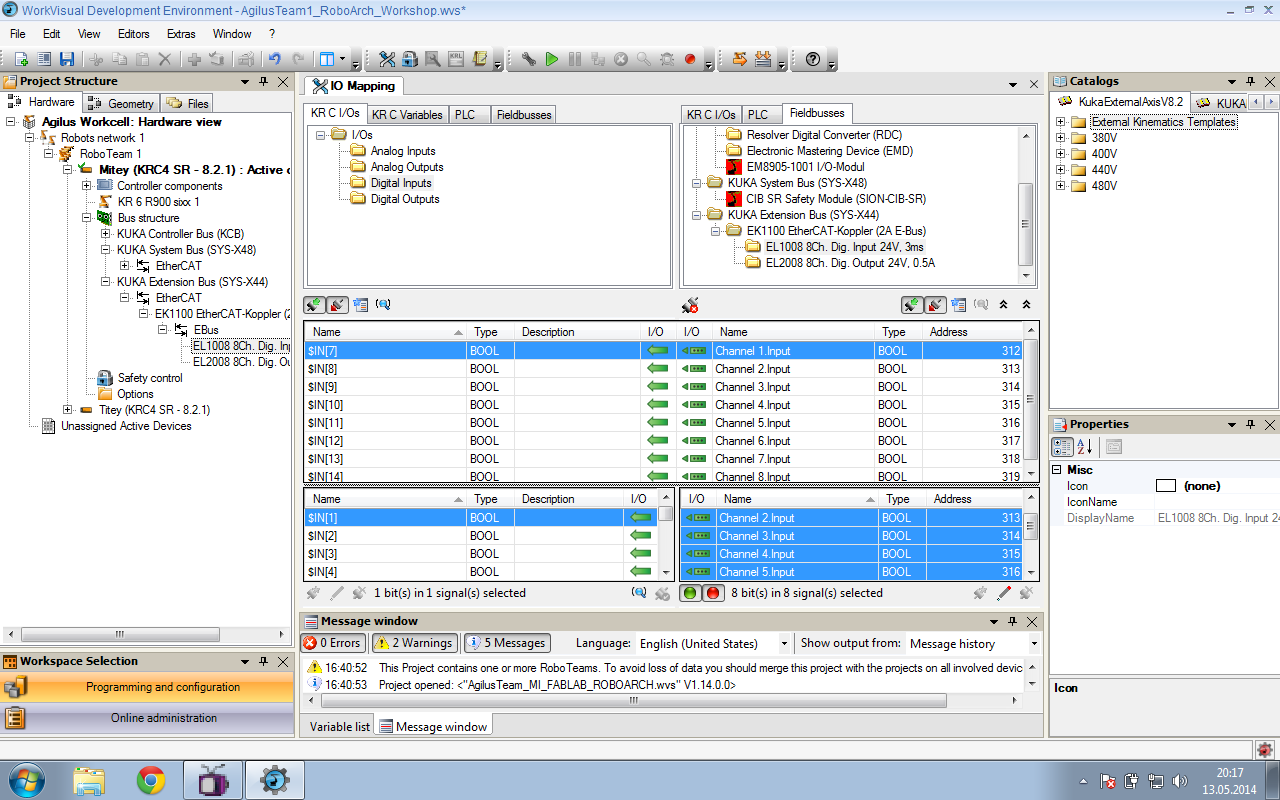Click the Undo arrow in the toolbar
The image size is (1280, 800).
point(274,60)
